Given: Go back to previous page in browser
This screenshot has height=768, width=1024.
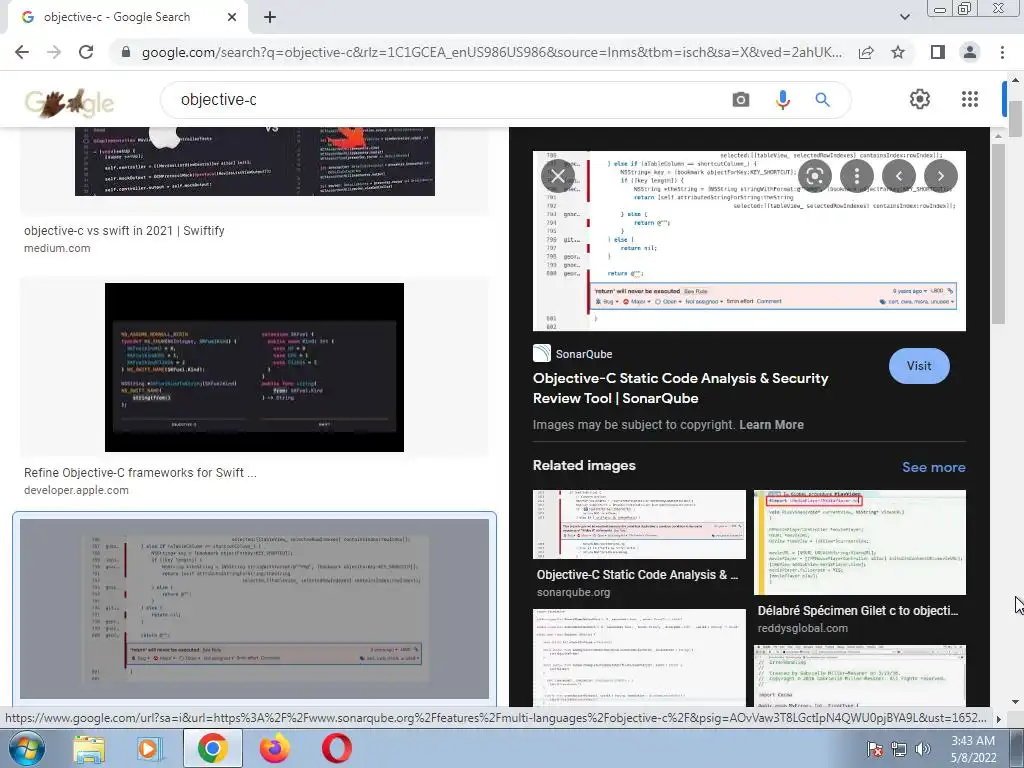Looking at the screenshot, I should click(22, 52).
